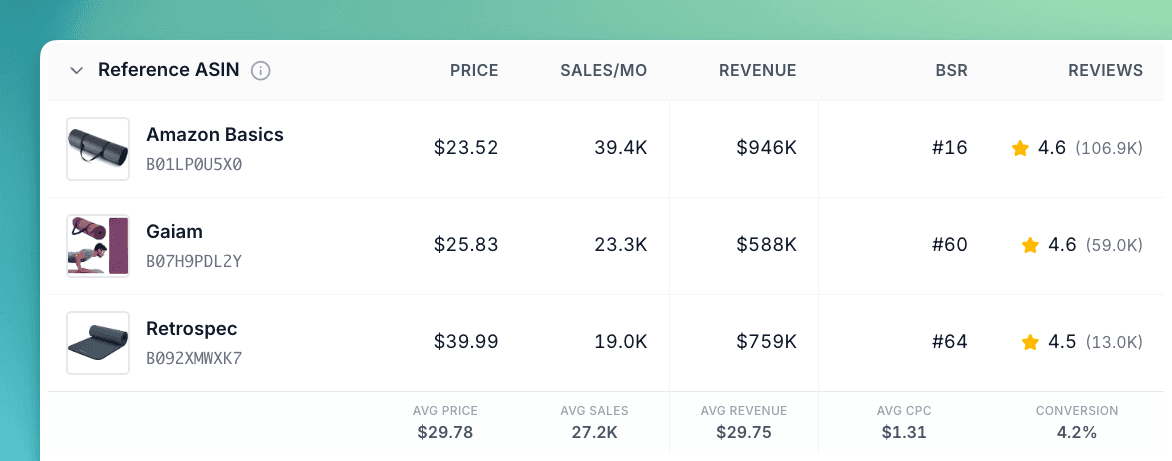Click the Retrospec rating star icon
This screenshot has width=1172, height=461.
(1030, 343)
